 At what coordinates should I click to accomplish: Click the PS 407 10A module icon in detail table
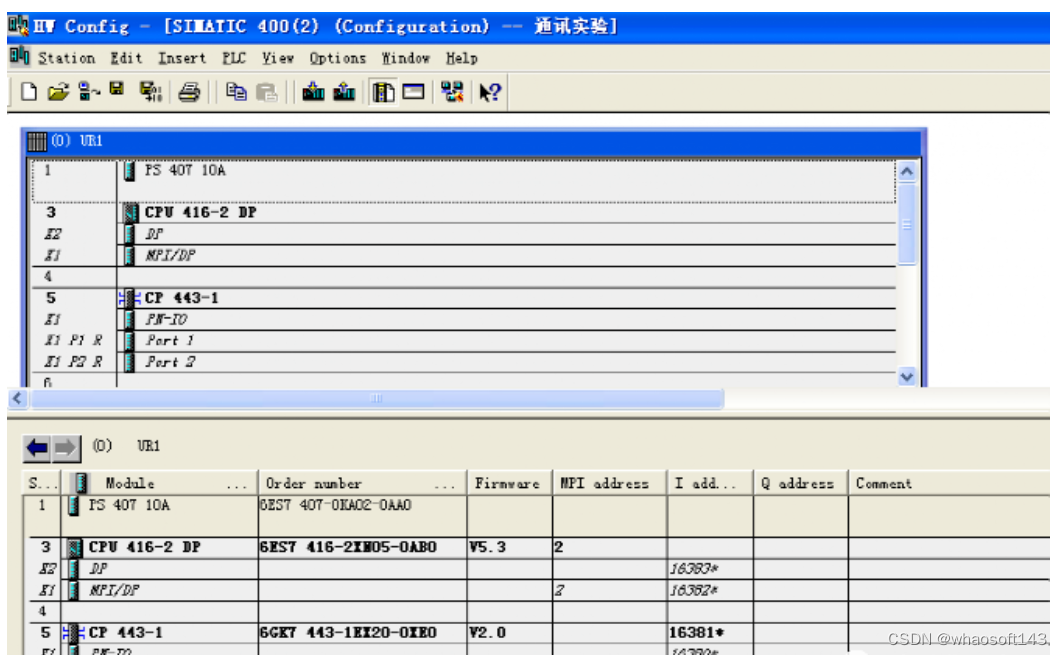pos(74,506)
